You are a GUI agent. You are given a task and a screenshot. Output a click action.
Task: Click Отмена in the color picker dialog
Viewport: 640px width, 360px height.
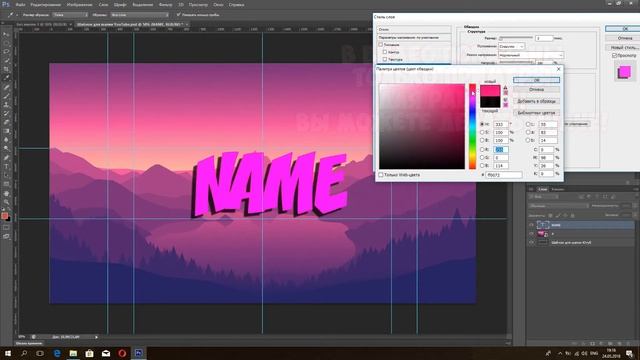point(536,89)
